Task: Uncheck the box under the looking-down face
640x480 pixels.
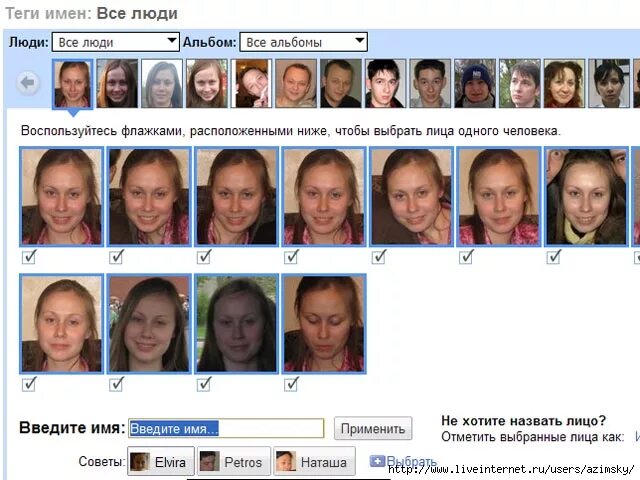Action: point(291,384)
